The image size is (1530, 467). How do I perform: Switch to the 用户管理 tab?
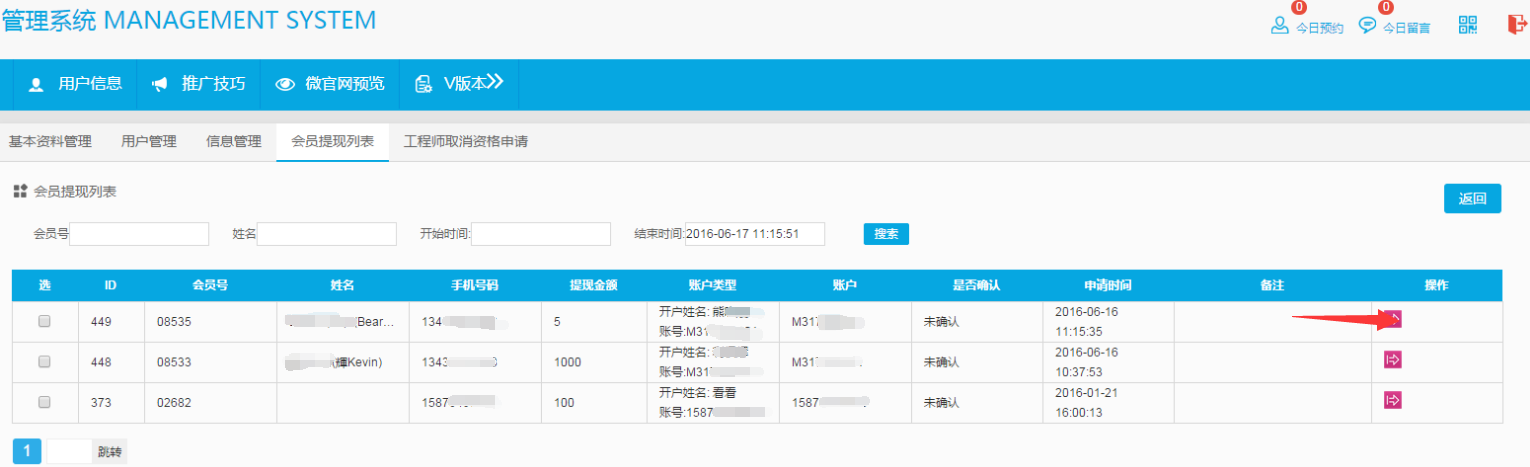click(148, 142)
